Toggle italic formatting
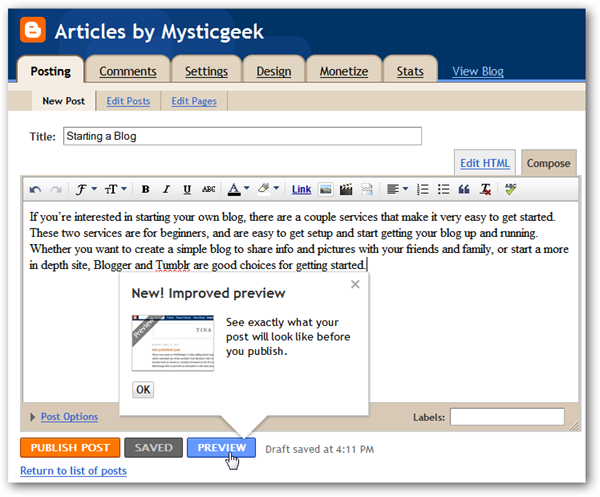 [x=166, y=189]
